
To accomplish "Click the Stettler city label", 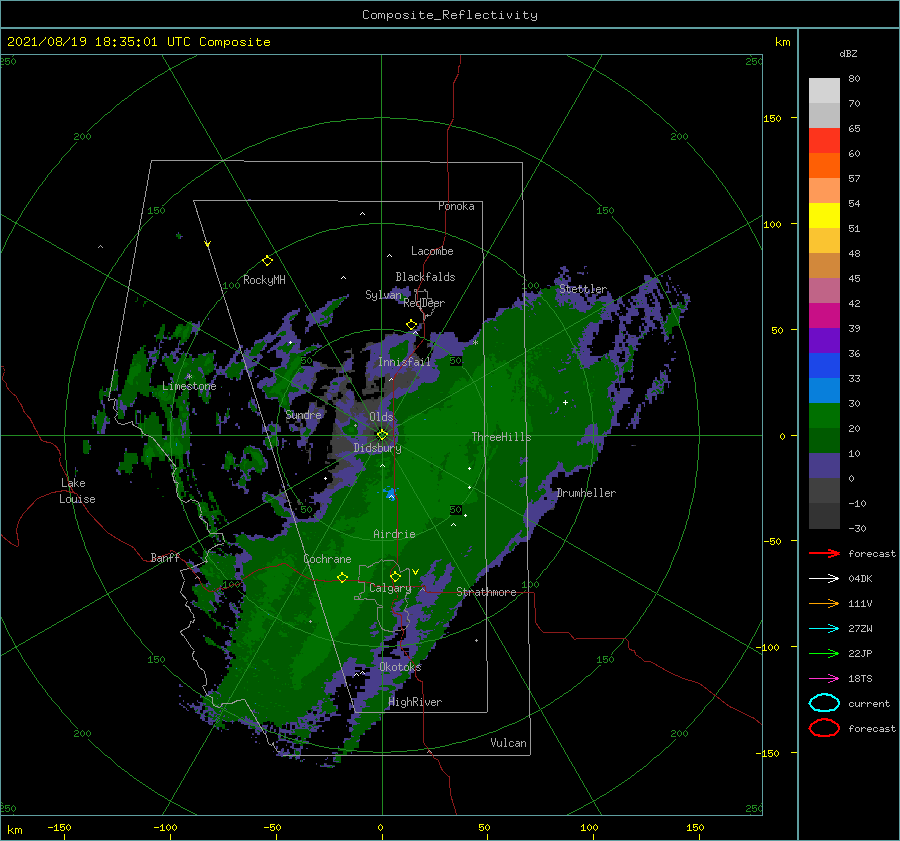I will click(583, 289).
